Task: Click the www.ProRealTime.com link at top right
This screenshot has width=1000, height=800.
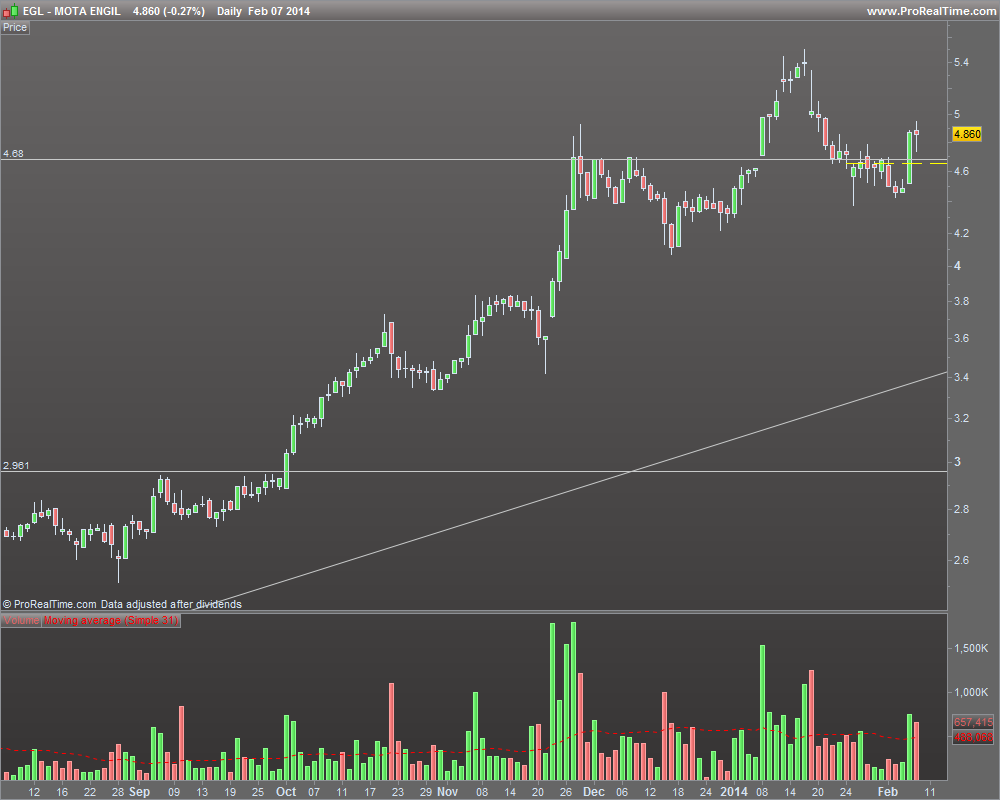Action: tap(931, 11)
